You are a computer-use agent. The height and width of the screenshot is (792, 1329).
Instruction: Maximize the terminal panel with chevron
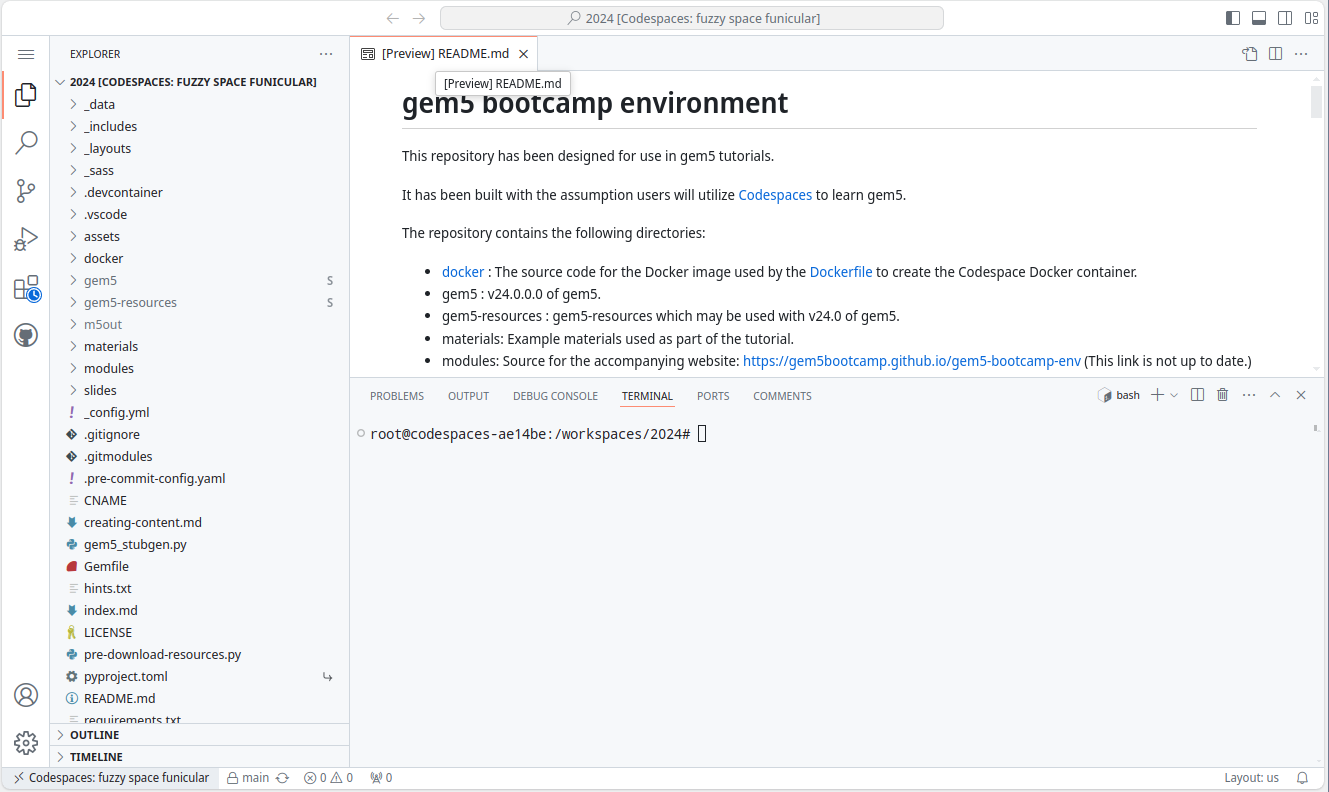[1275, 394]
